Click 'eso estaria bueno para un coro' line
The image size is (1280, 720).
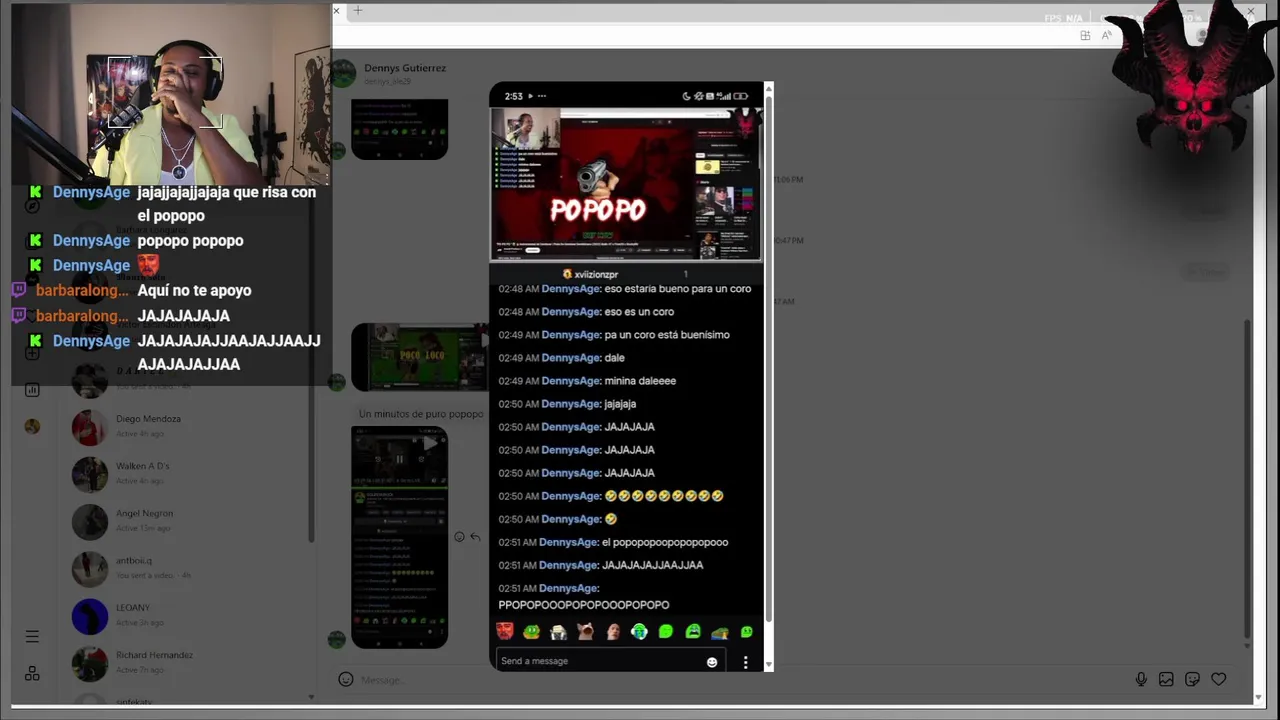678,289
